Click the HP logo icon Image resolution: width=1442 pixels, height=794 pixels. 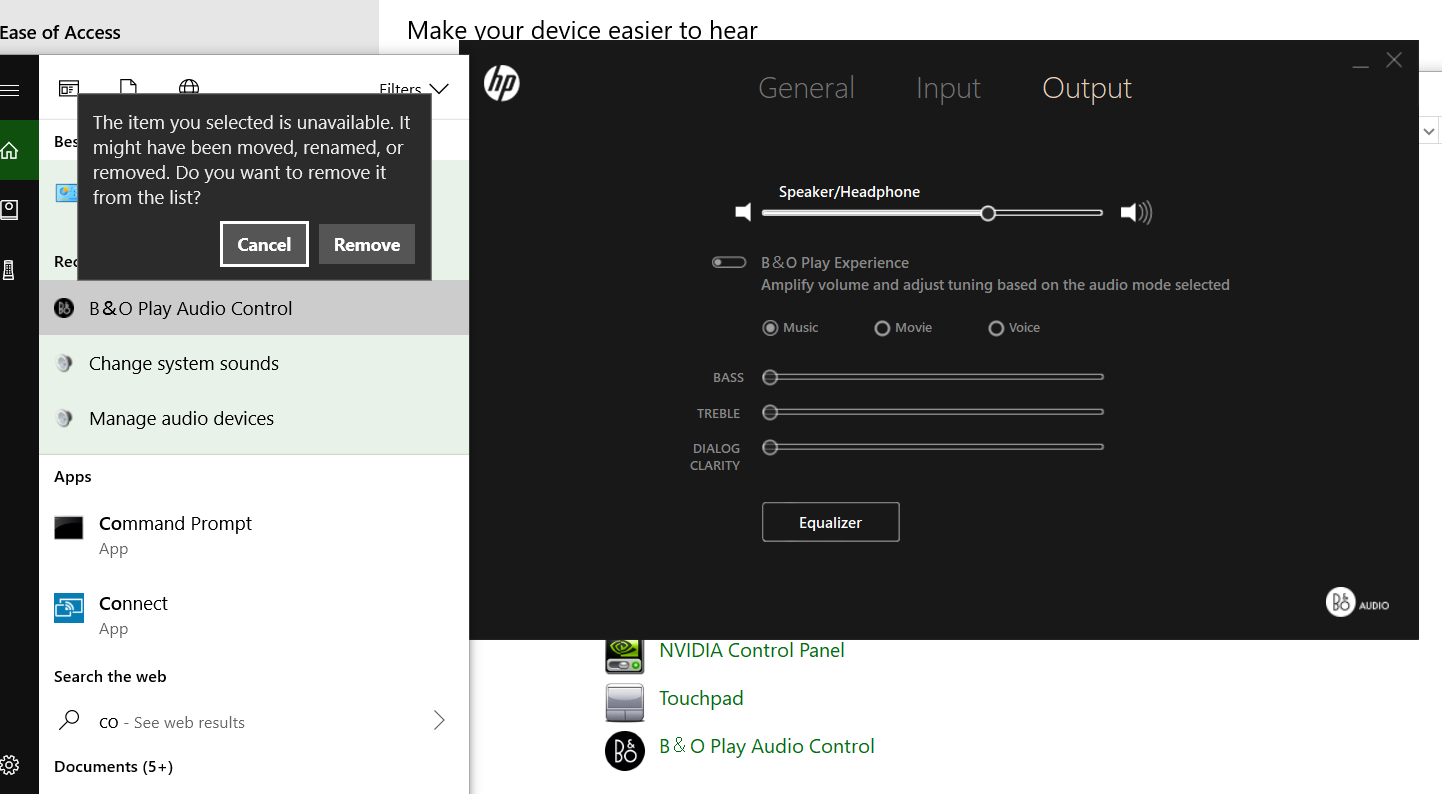502,83
